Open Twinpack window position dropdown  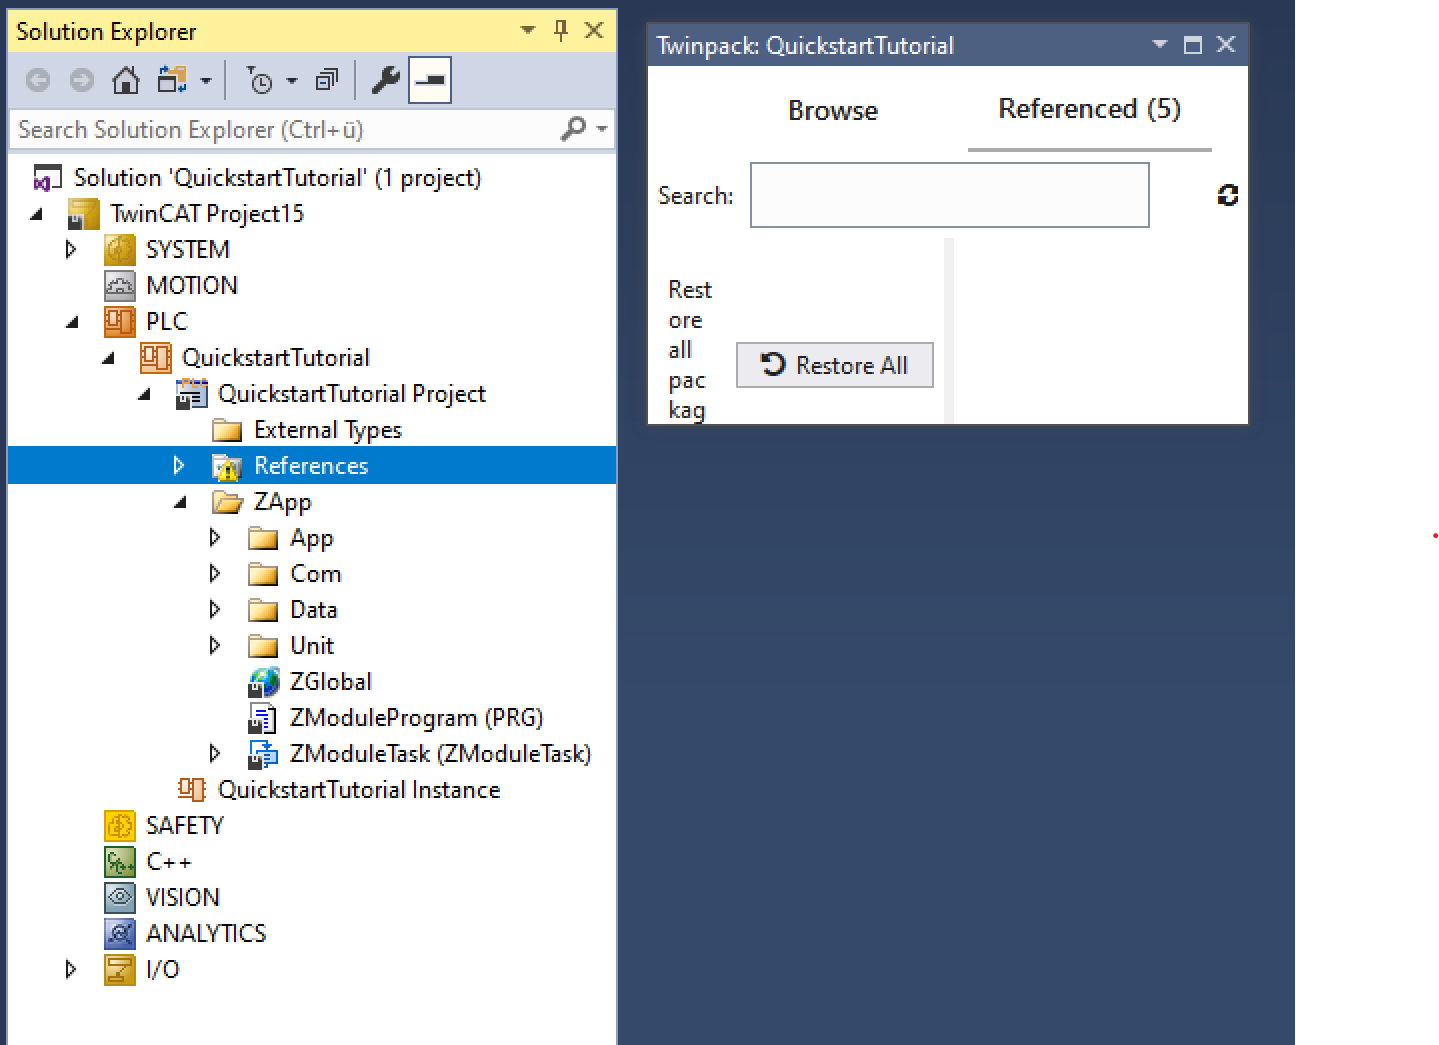[1160, 44]
